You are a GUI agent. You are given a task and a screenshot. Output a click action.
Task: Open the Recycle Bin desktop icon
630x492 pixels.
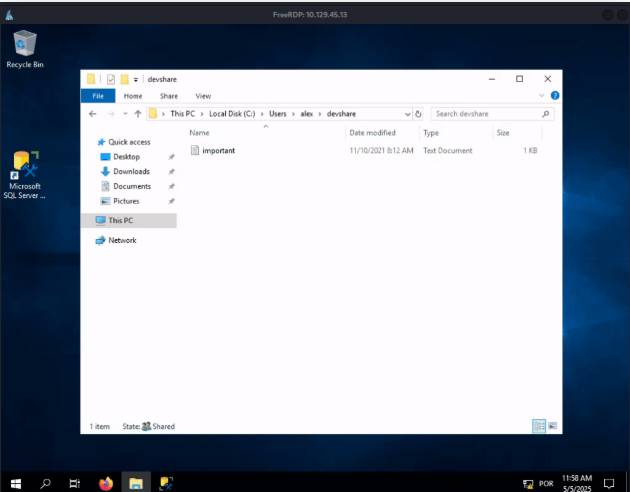pyautogui.click(x=24, y=46)
